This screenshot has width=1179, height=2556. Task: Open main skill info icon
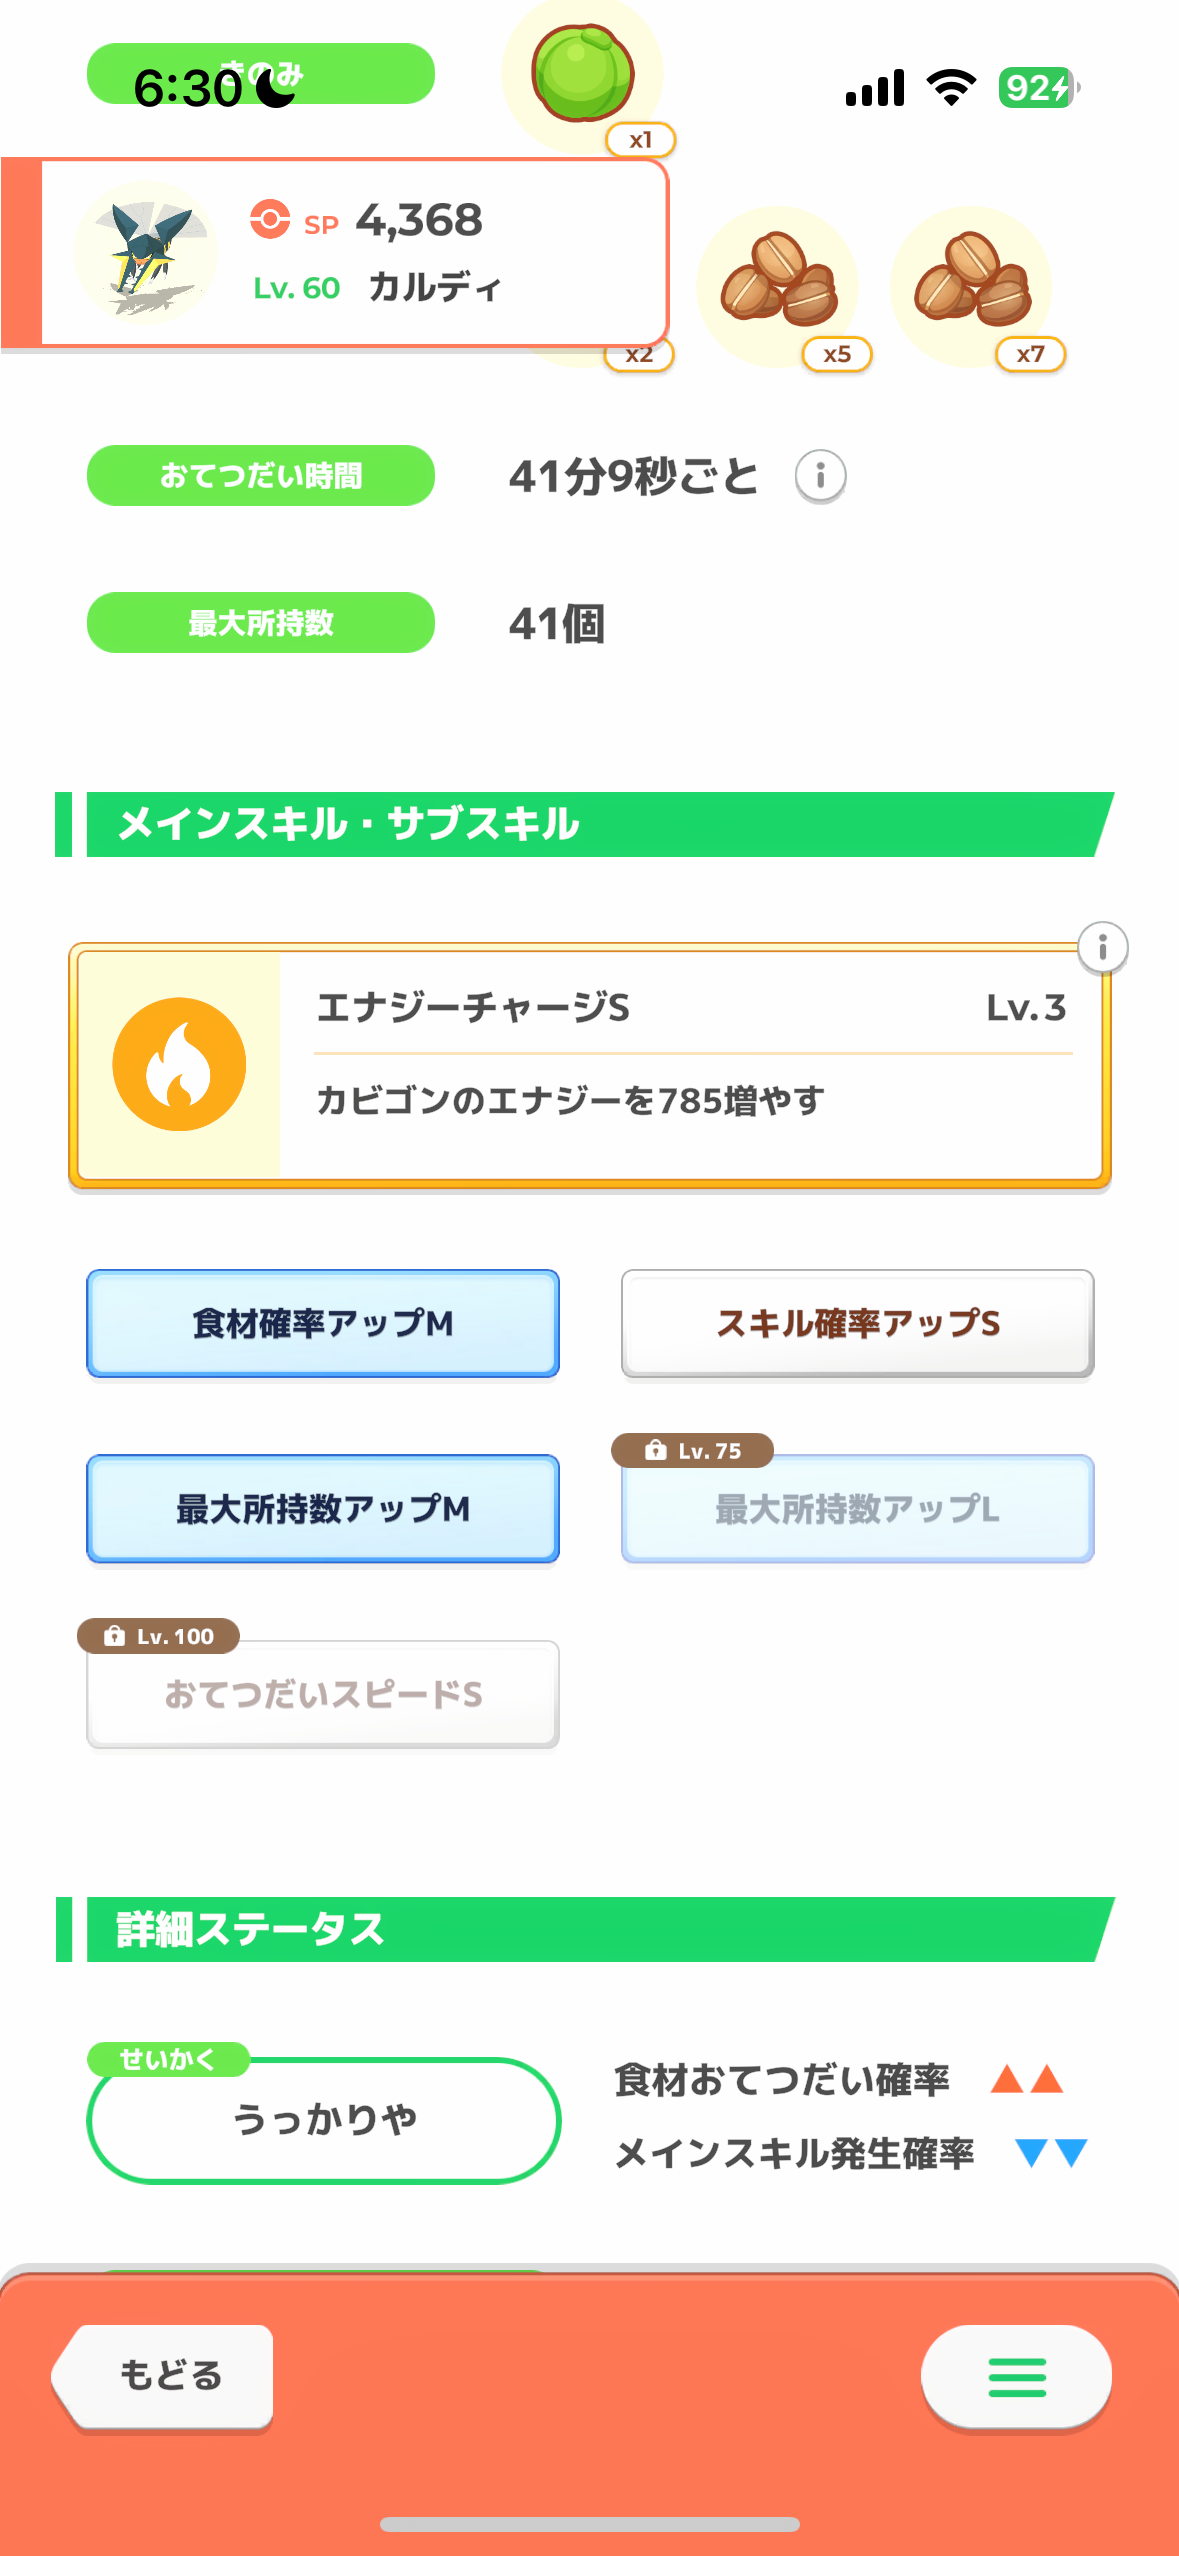[x=1102, y=946]
